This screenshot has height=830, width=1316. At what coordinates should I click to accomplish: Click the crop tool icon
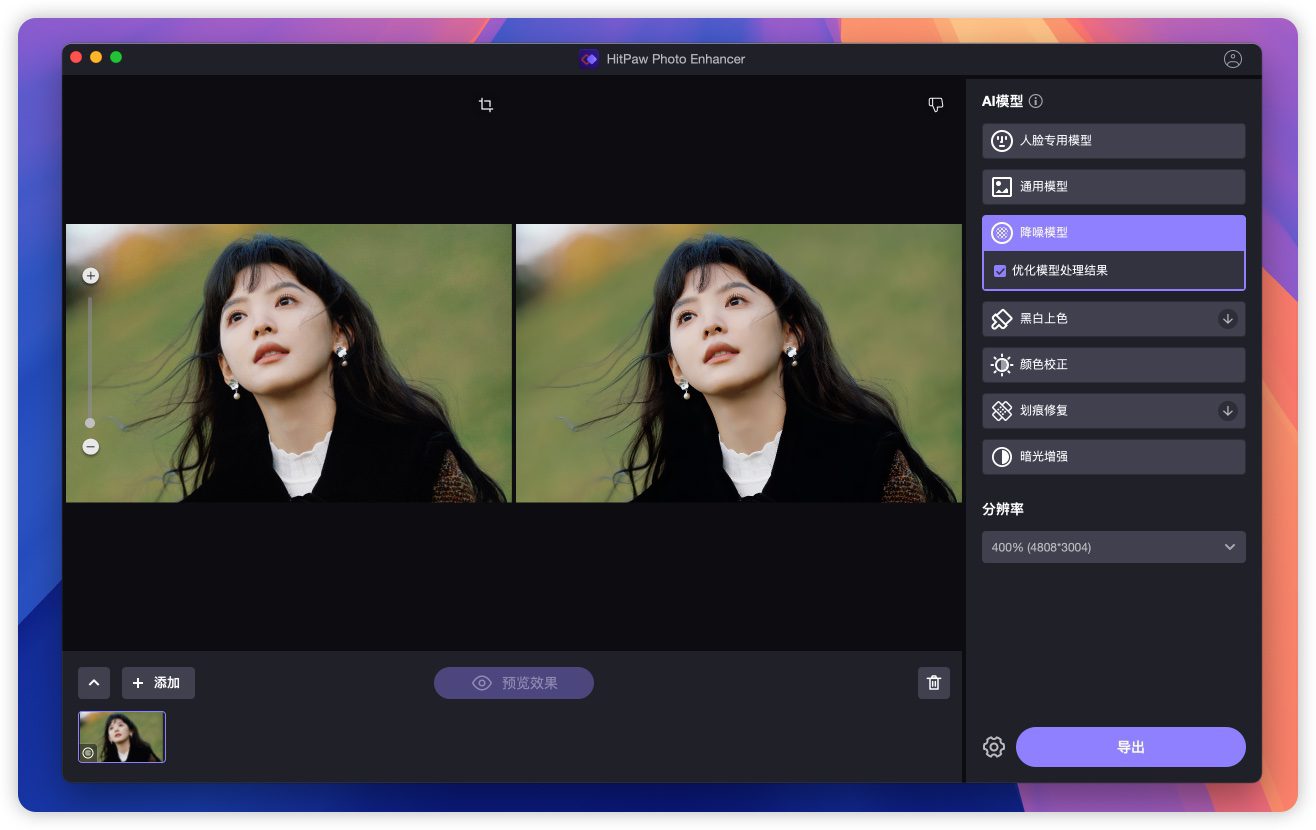point(486,105)
